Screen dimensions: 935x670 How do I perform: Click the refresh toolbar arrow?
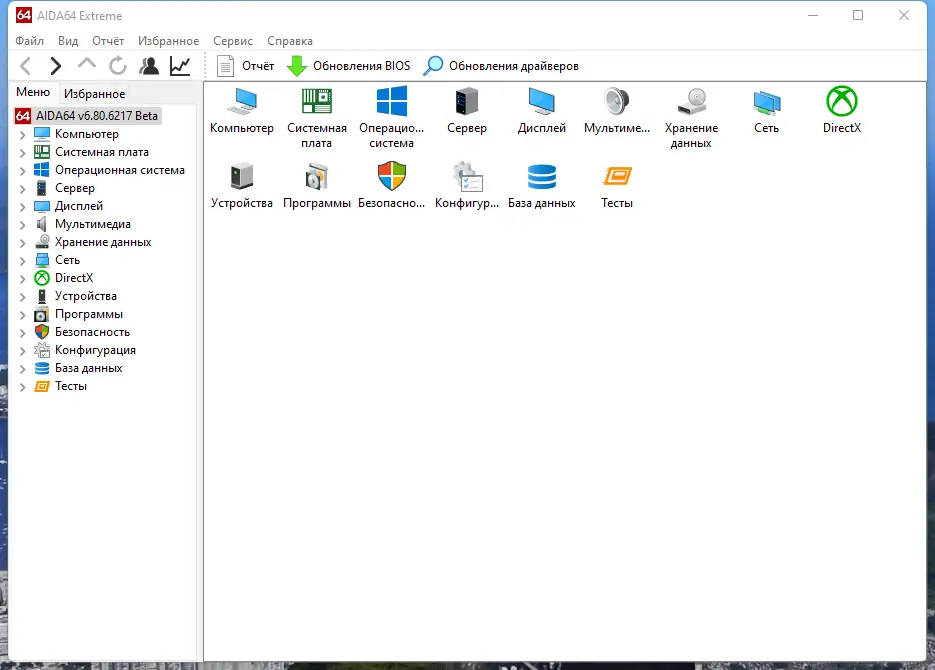117,66
